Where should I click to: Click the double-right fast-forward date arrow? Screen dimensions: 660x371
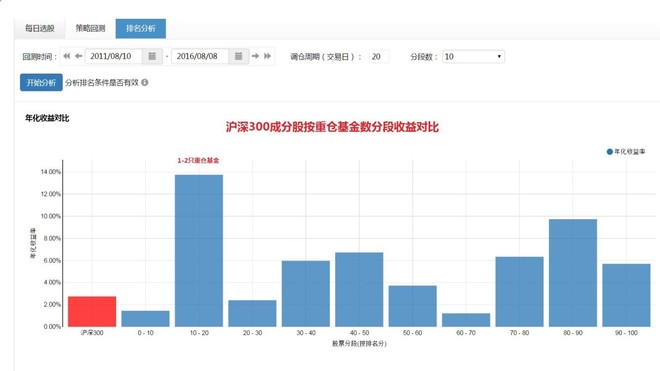point(267,56)
